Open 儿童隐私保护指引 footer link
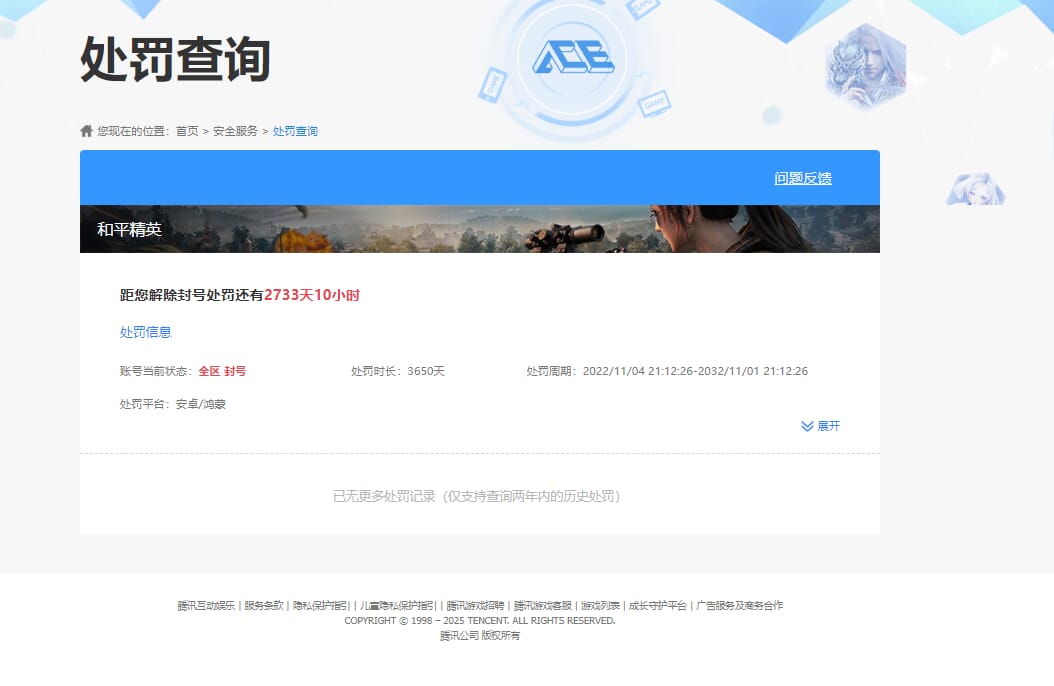Image resolution: width=1054 pixels, height=686 pixels. click(398, 605)
